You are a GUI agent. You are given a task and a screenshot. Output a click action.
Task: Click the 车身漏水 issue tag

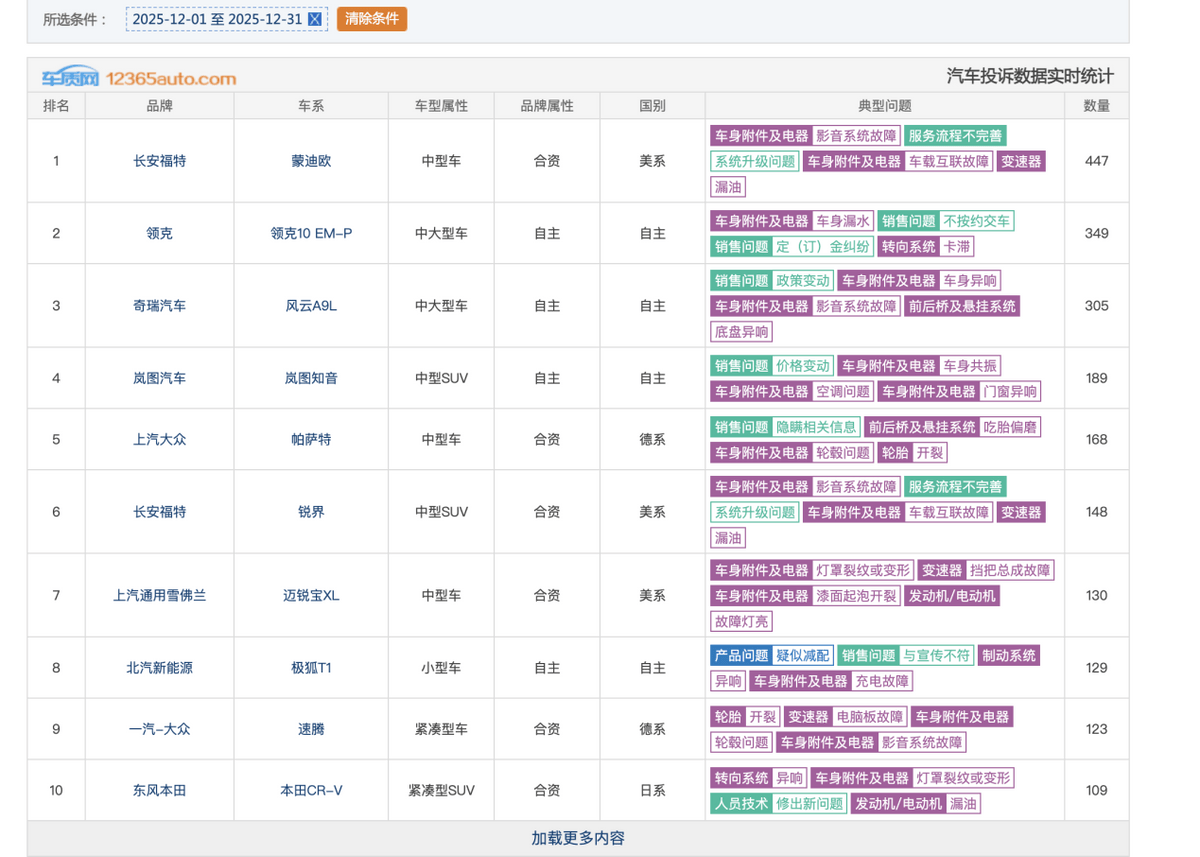[843, 221]
